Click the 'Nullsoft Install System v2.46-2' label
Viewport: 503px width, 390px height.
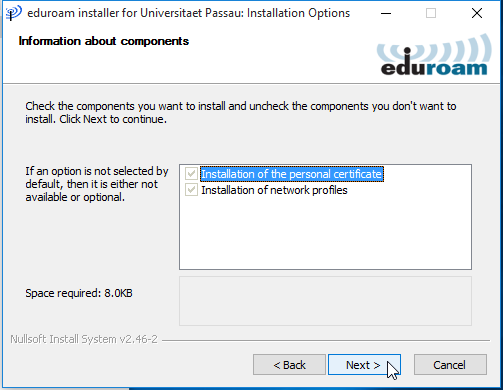[x=84, y=339]
